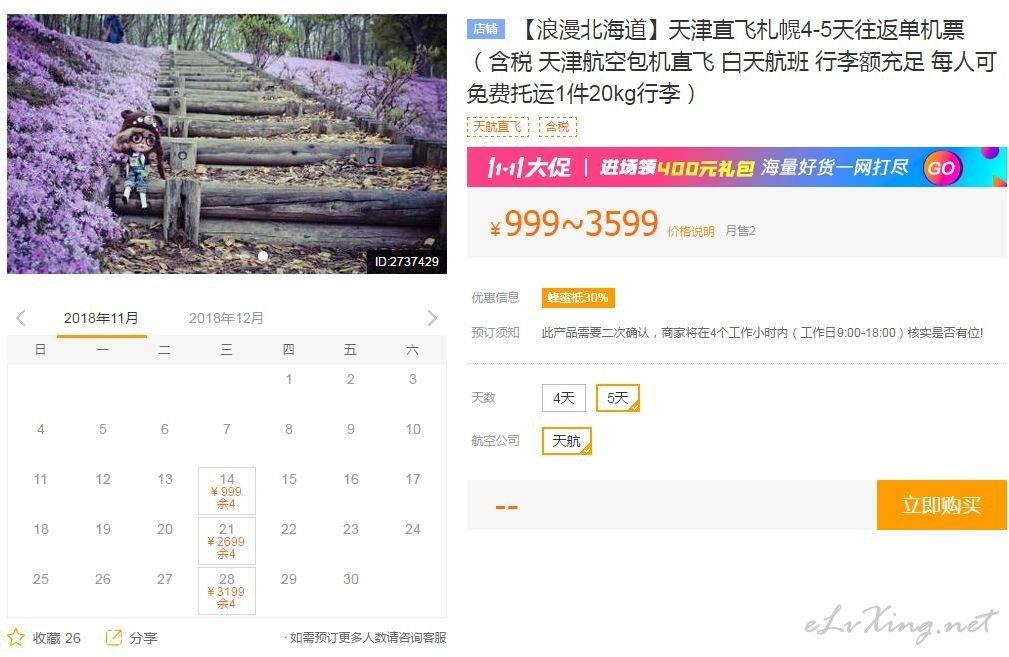Click the share icon
This screenshot has width=1009, height=657.
click(113, 638)
